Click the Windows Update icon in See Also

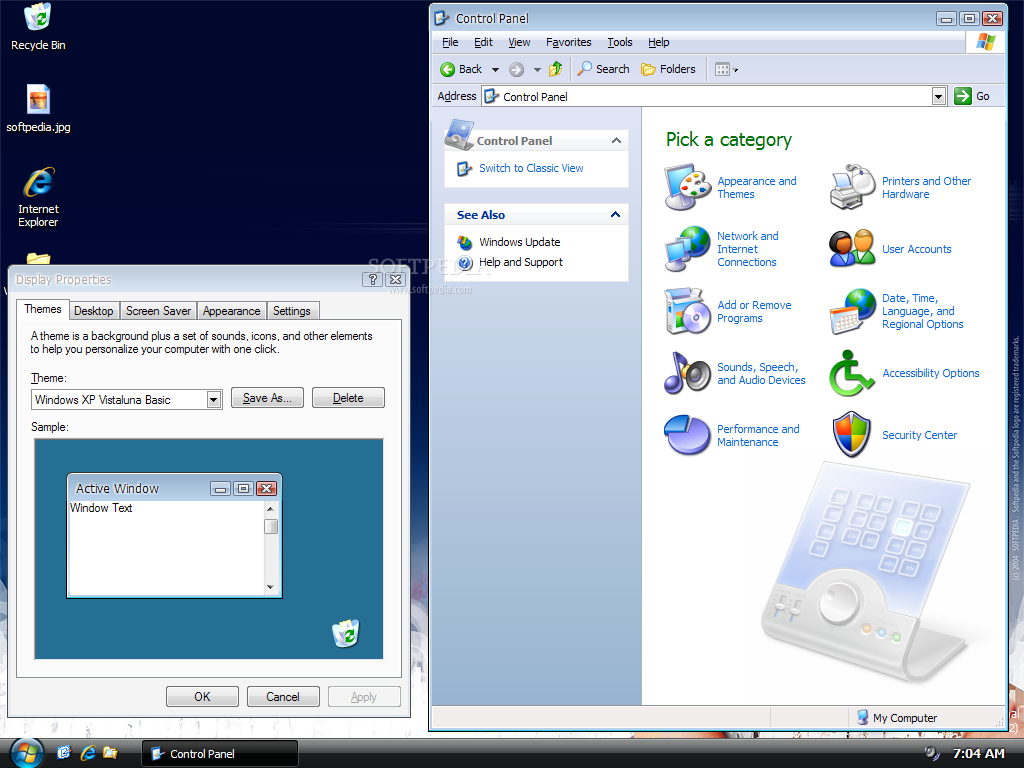click(465, 242)
